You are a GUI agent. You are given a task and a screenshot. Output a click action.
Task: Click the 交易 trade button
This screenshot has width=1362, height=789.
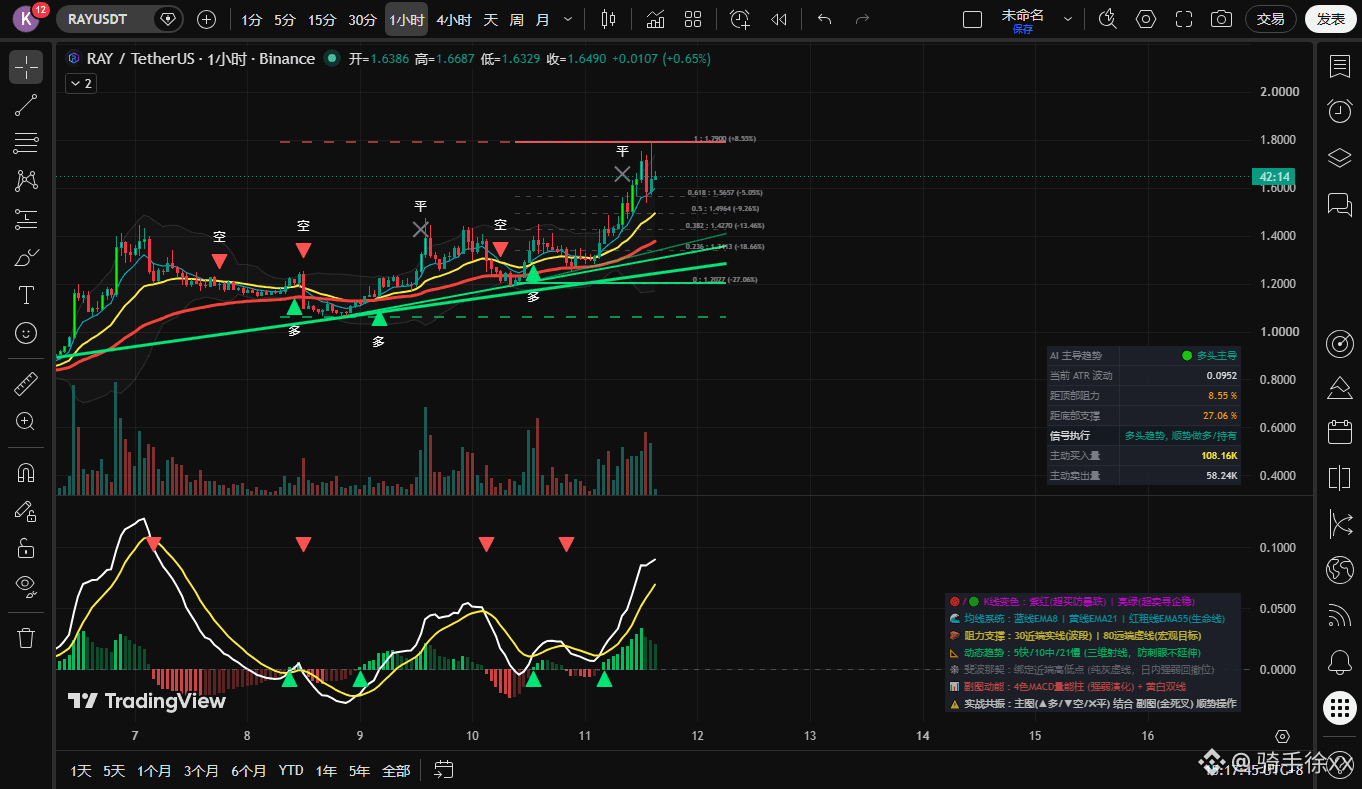(1271, 19)
